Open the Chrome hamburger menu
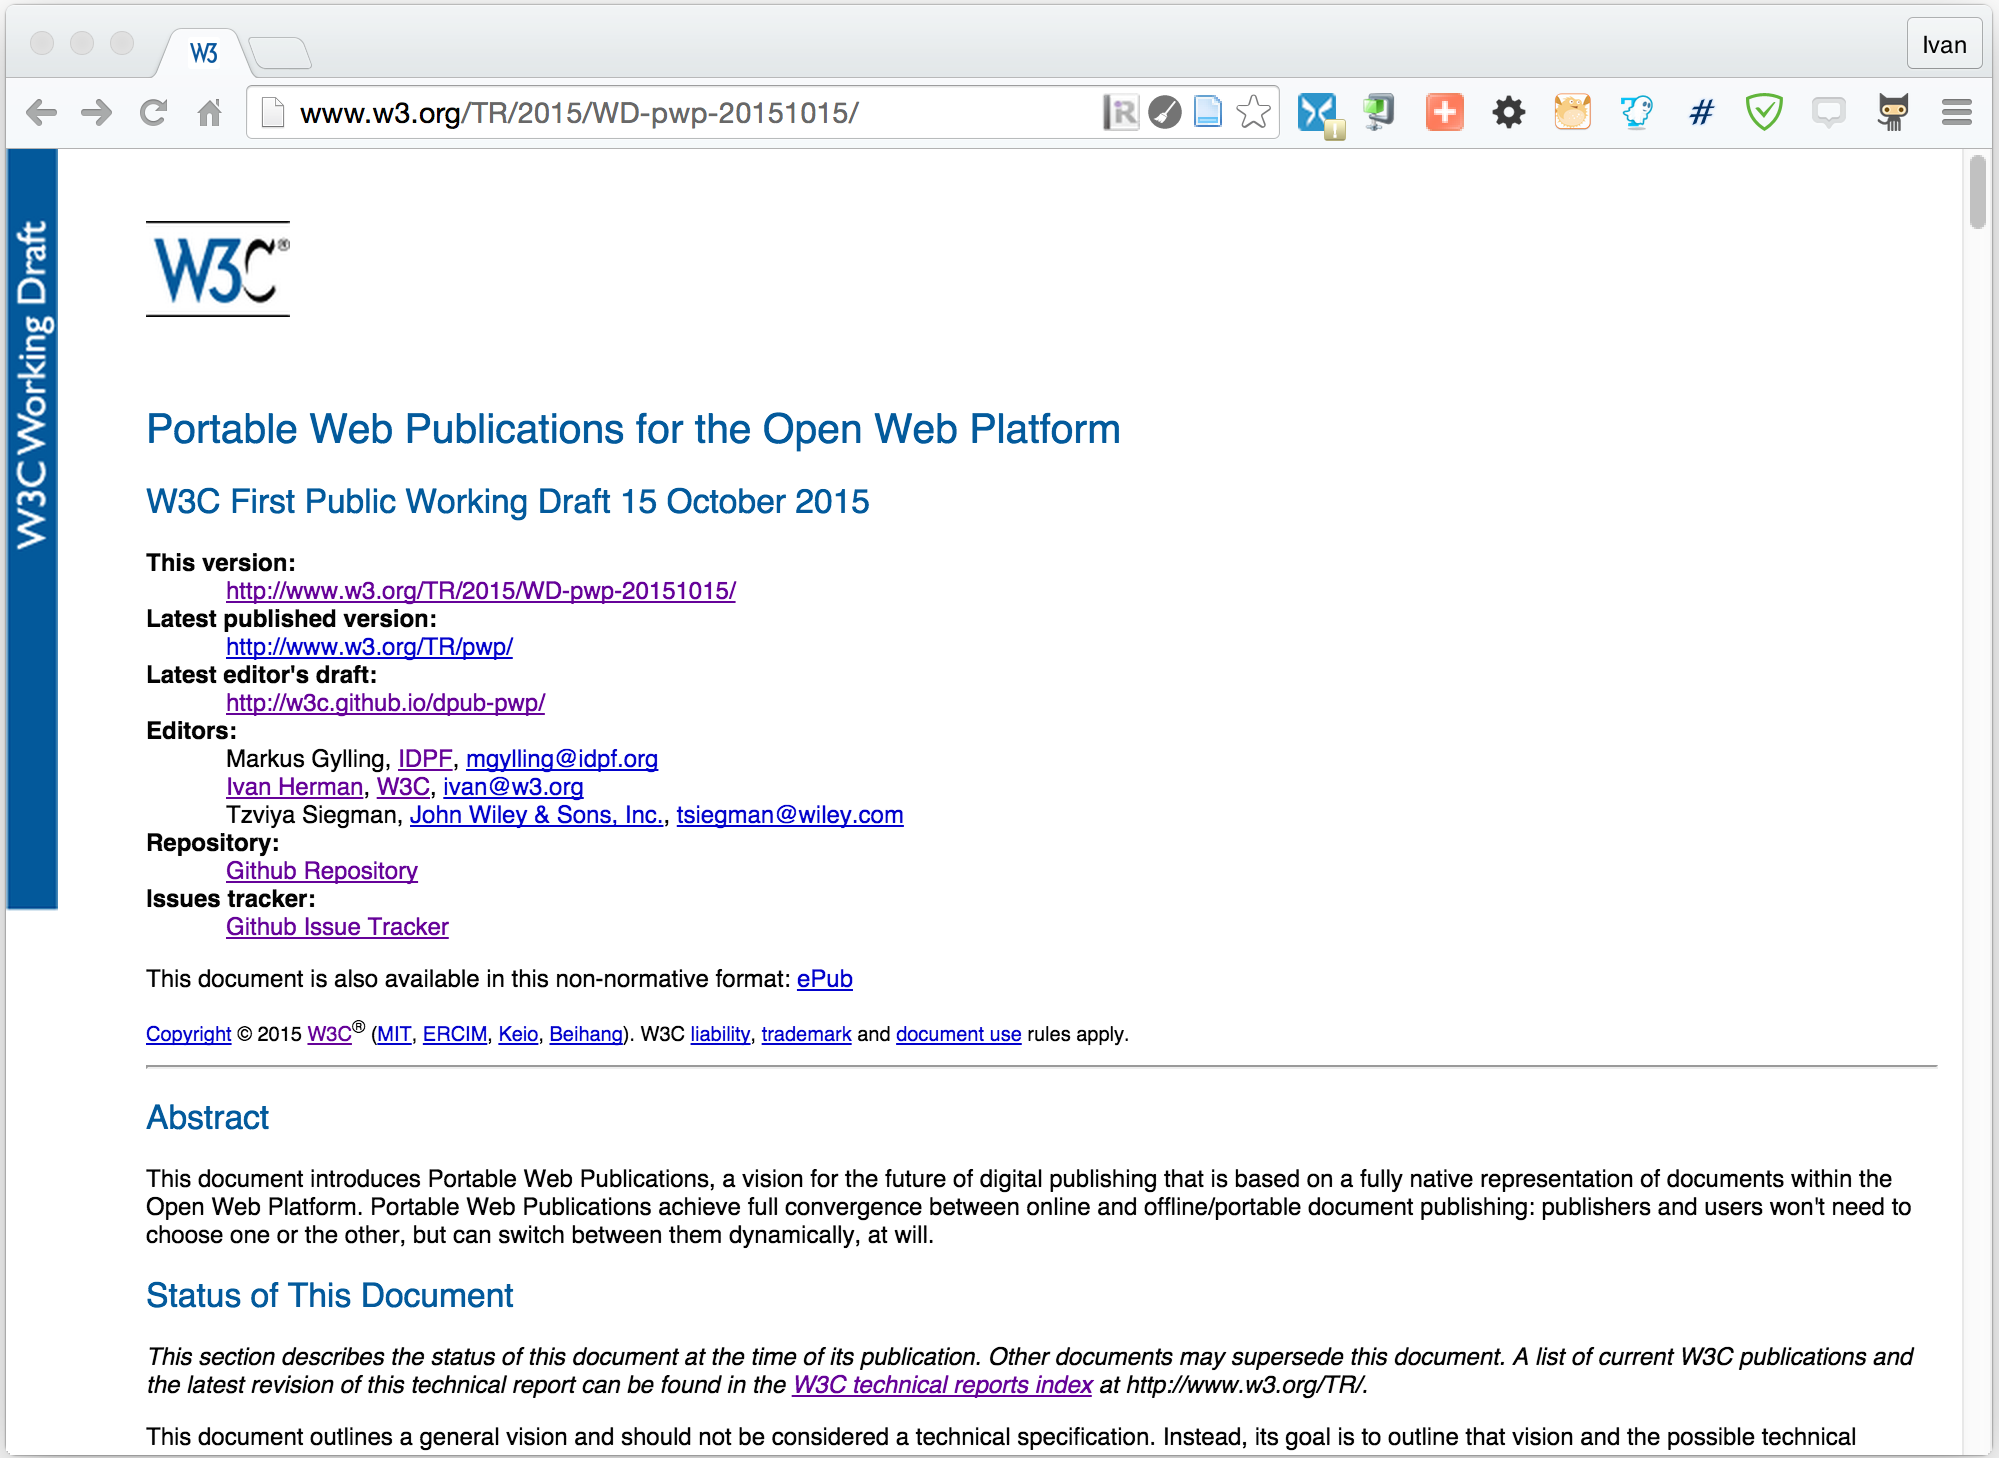This screenshot has height=1458, width=1999. tap(1956, 112)
